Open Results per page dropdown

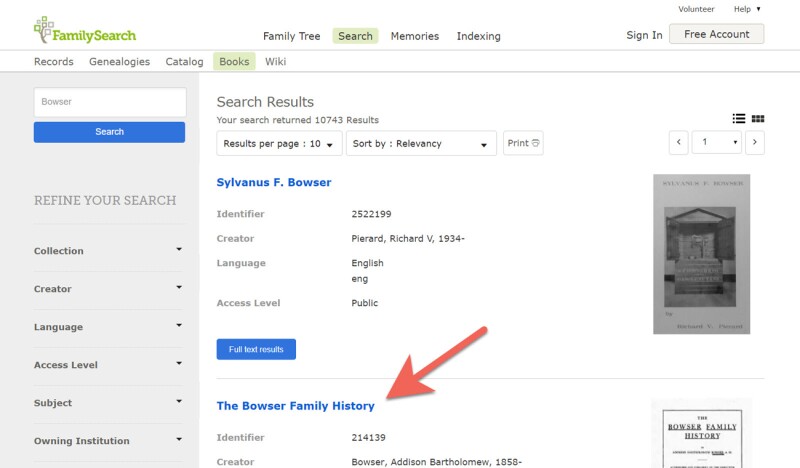[x=279, y=143]
